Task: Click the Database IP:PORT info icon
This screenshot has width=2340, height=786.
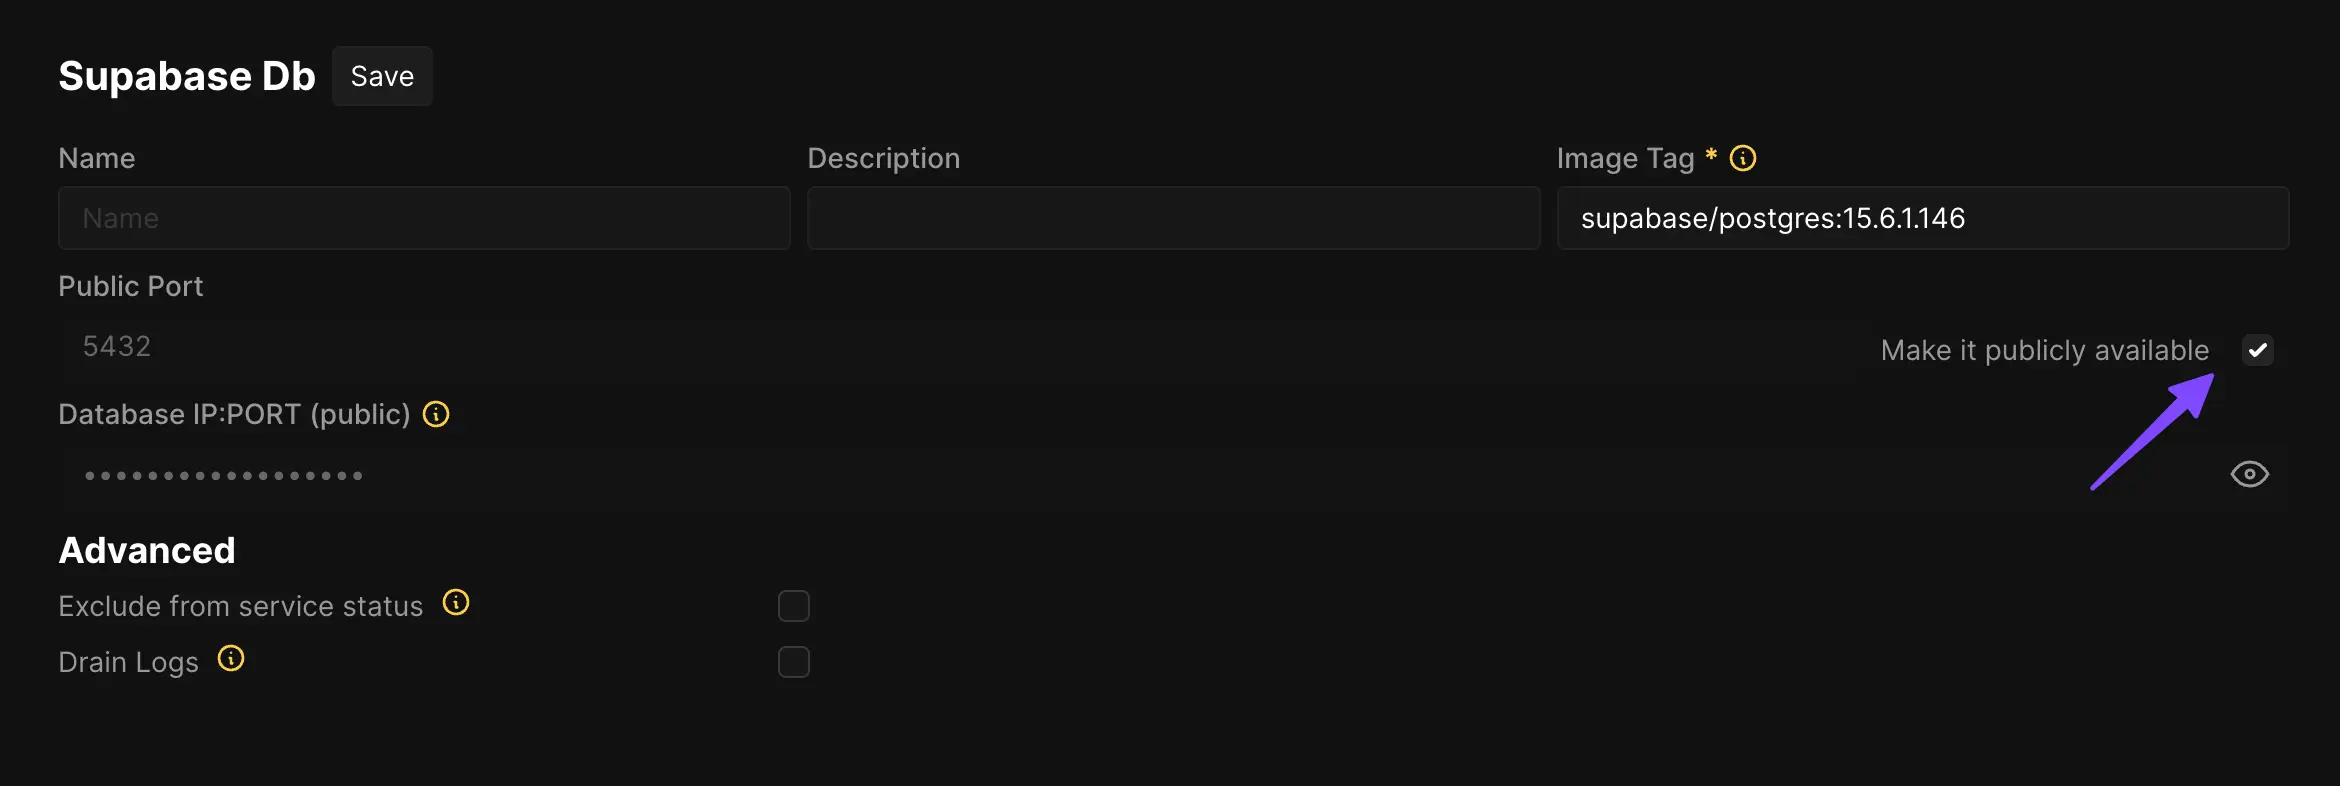Action: click(x=436, y=413)
